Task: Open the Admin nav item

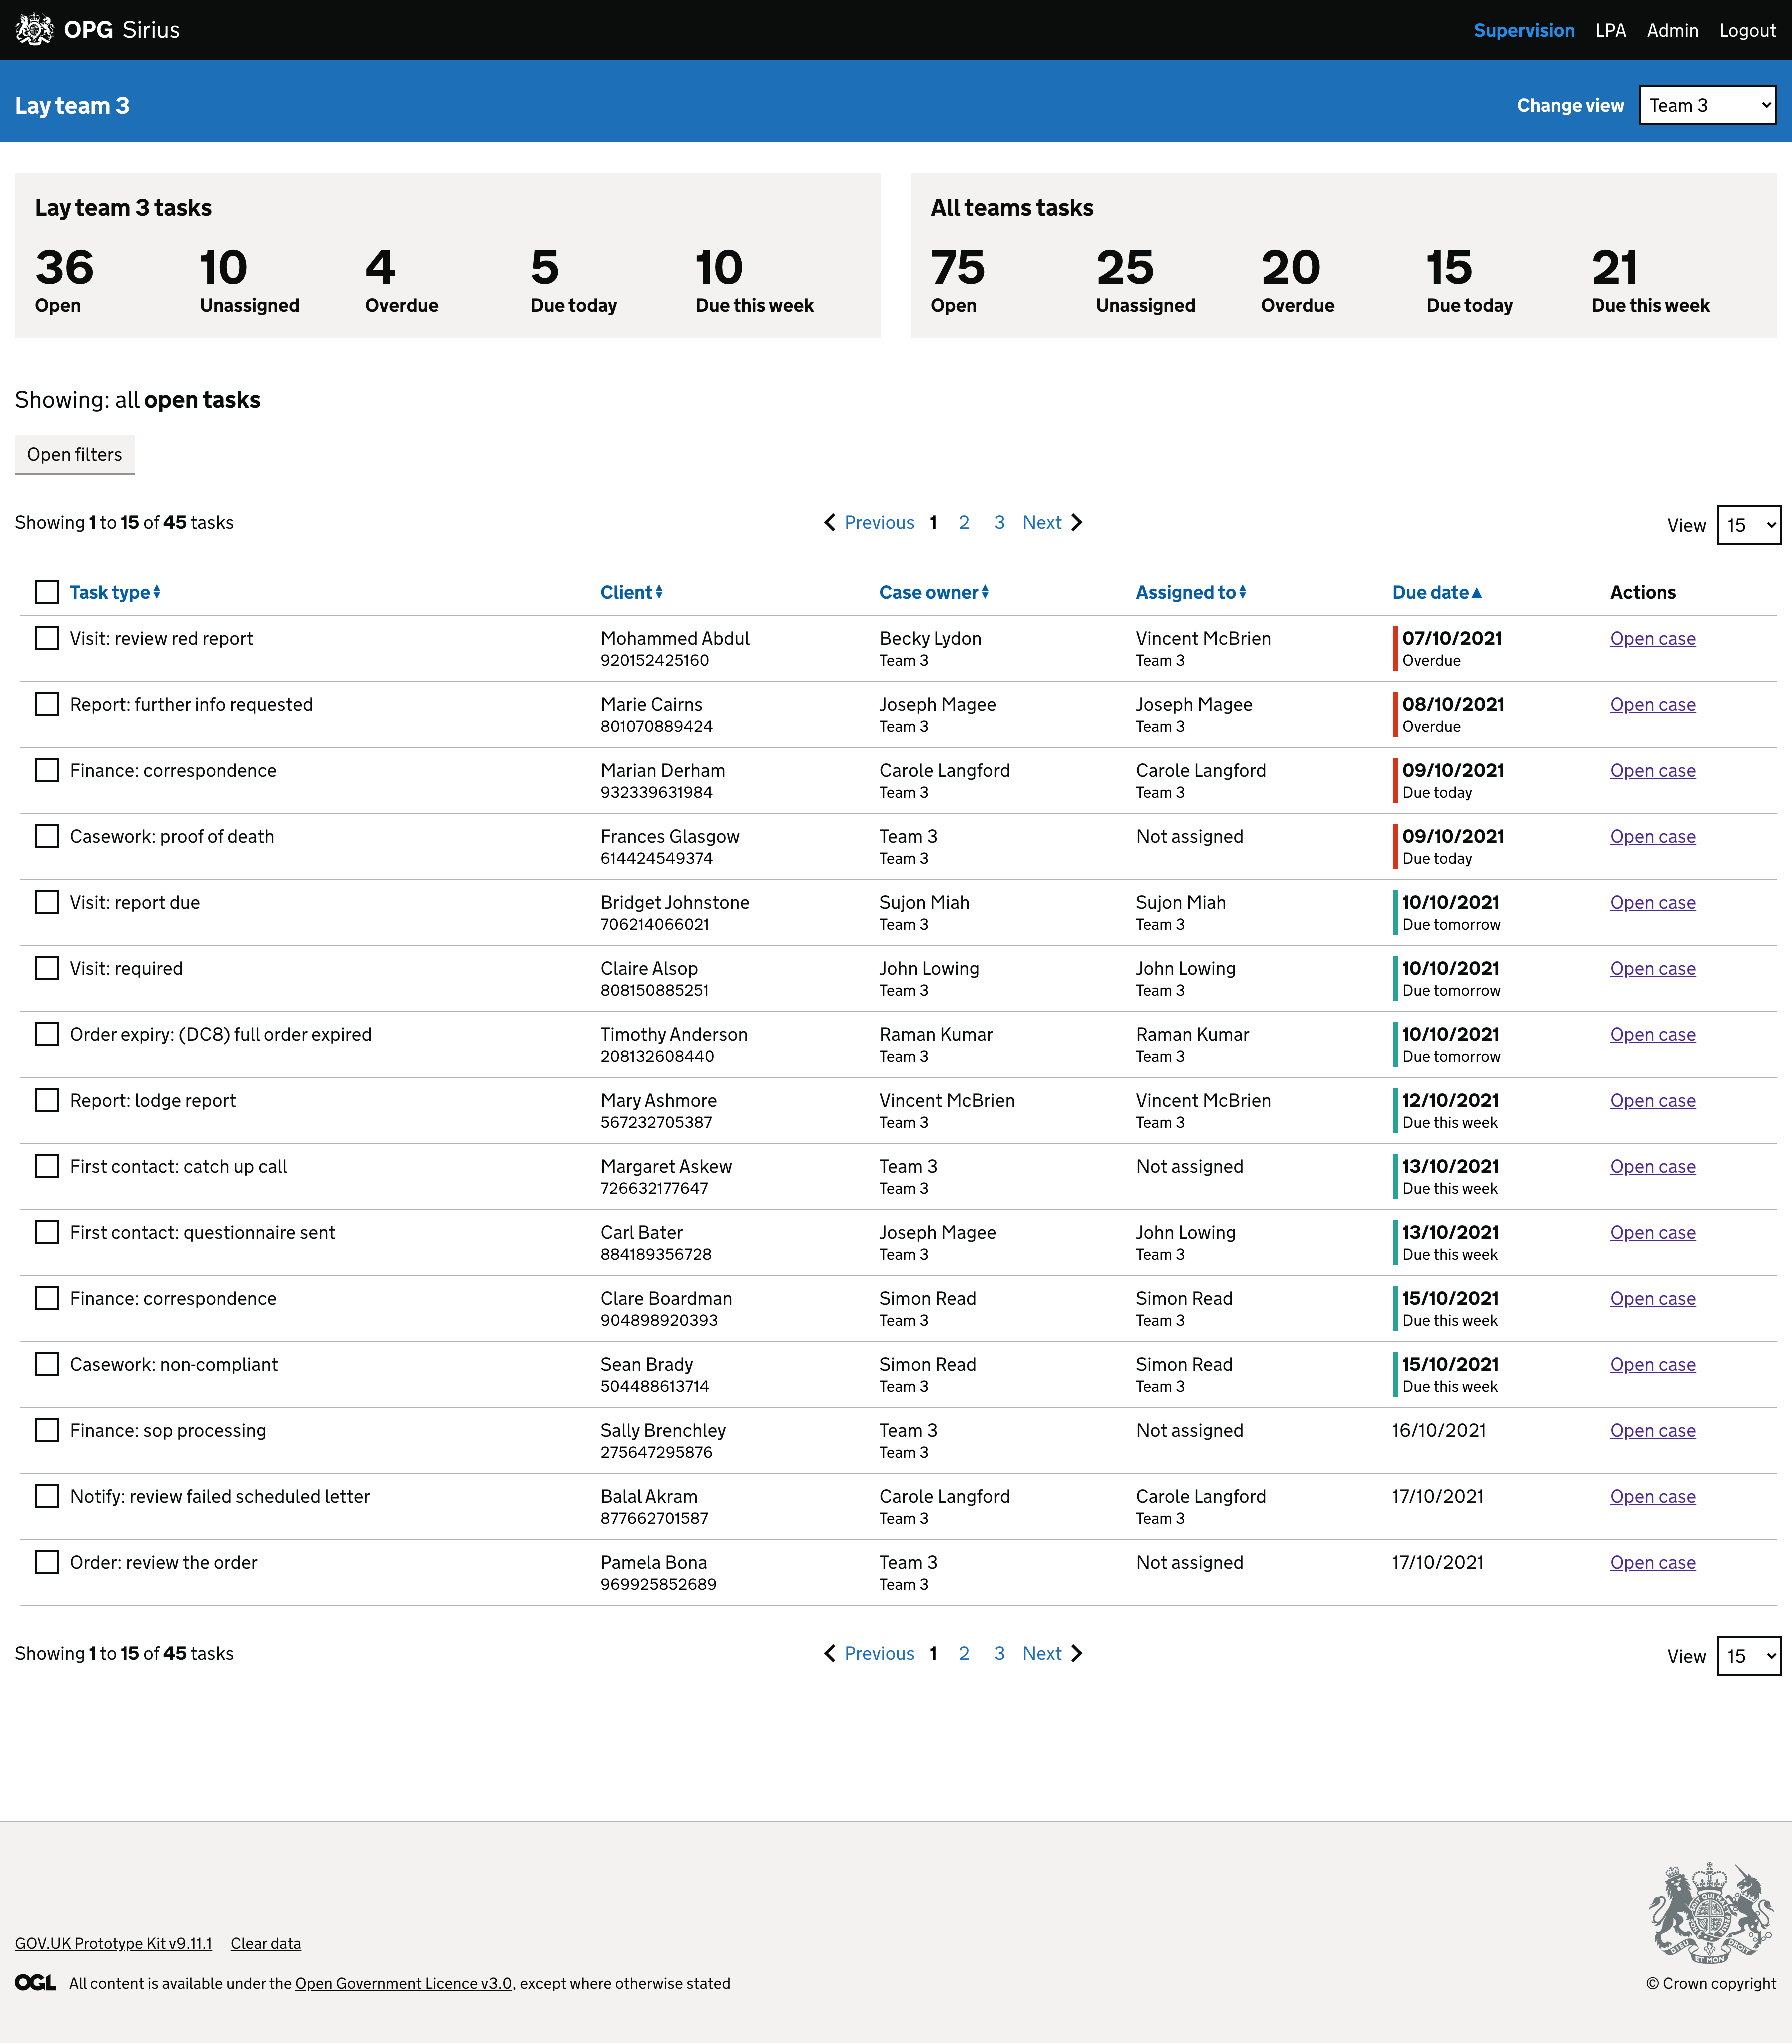Action: [1673, 30]
